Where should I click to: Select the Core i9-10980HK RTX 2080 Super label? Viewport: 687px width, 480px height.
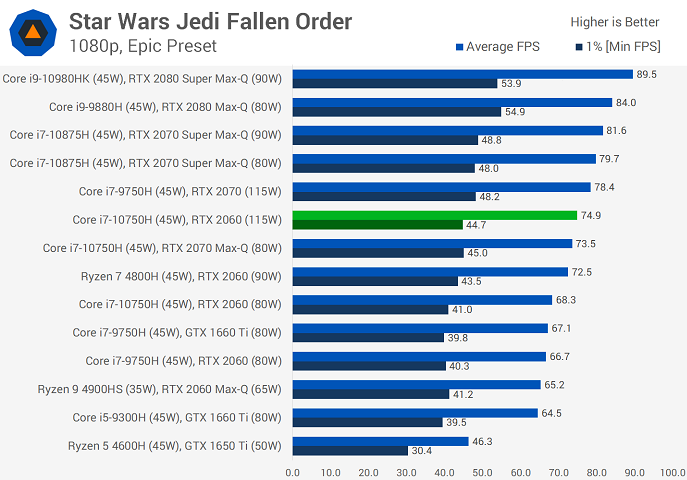tap(142, 79)
